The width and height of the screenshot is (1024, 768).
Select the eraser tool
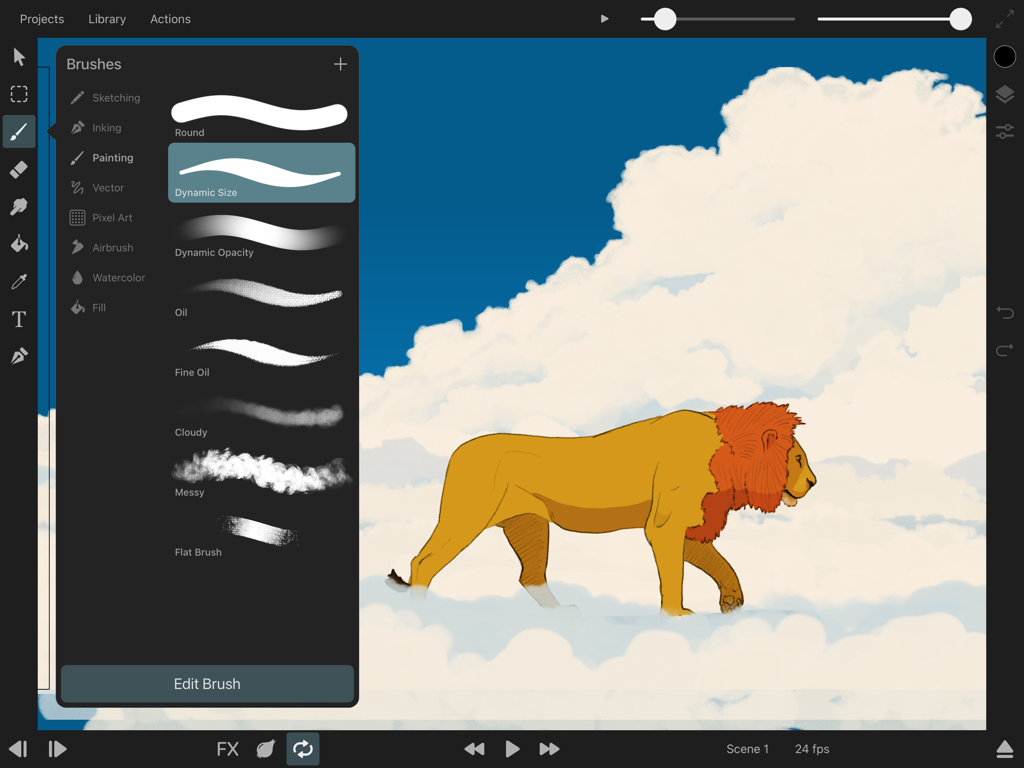click(18, 169)
